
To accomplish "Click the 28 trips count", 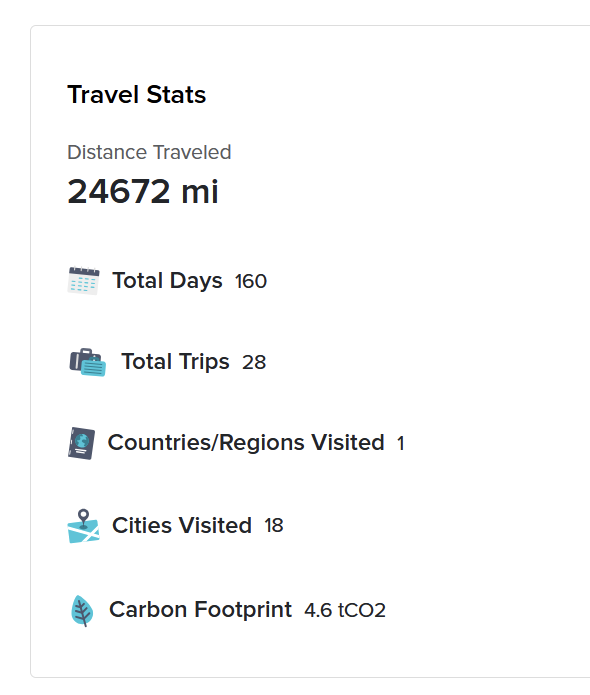I will (254, 363).
